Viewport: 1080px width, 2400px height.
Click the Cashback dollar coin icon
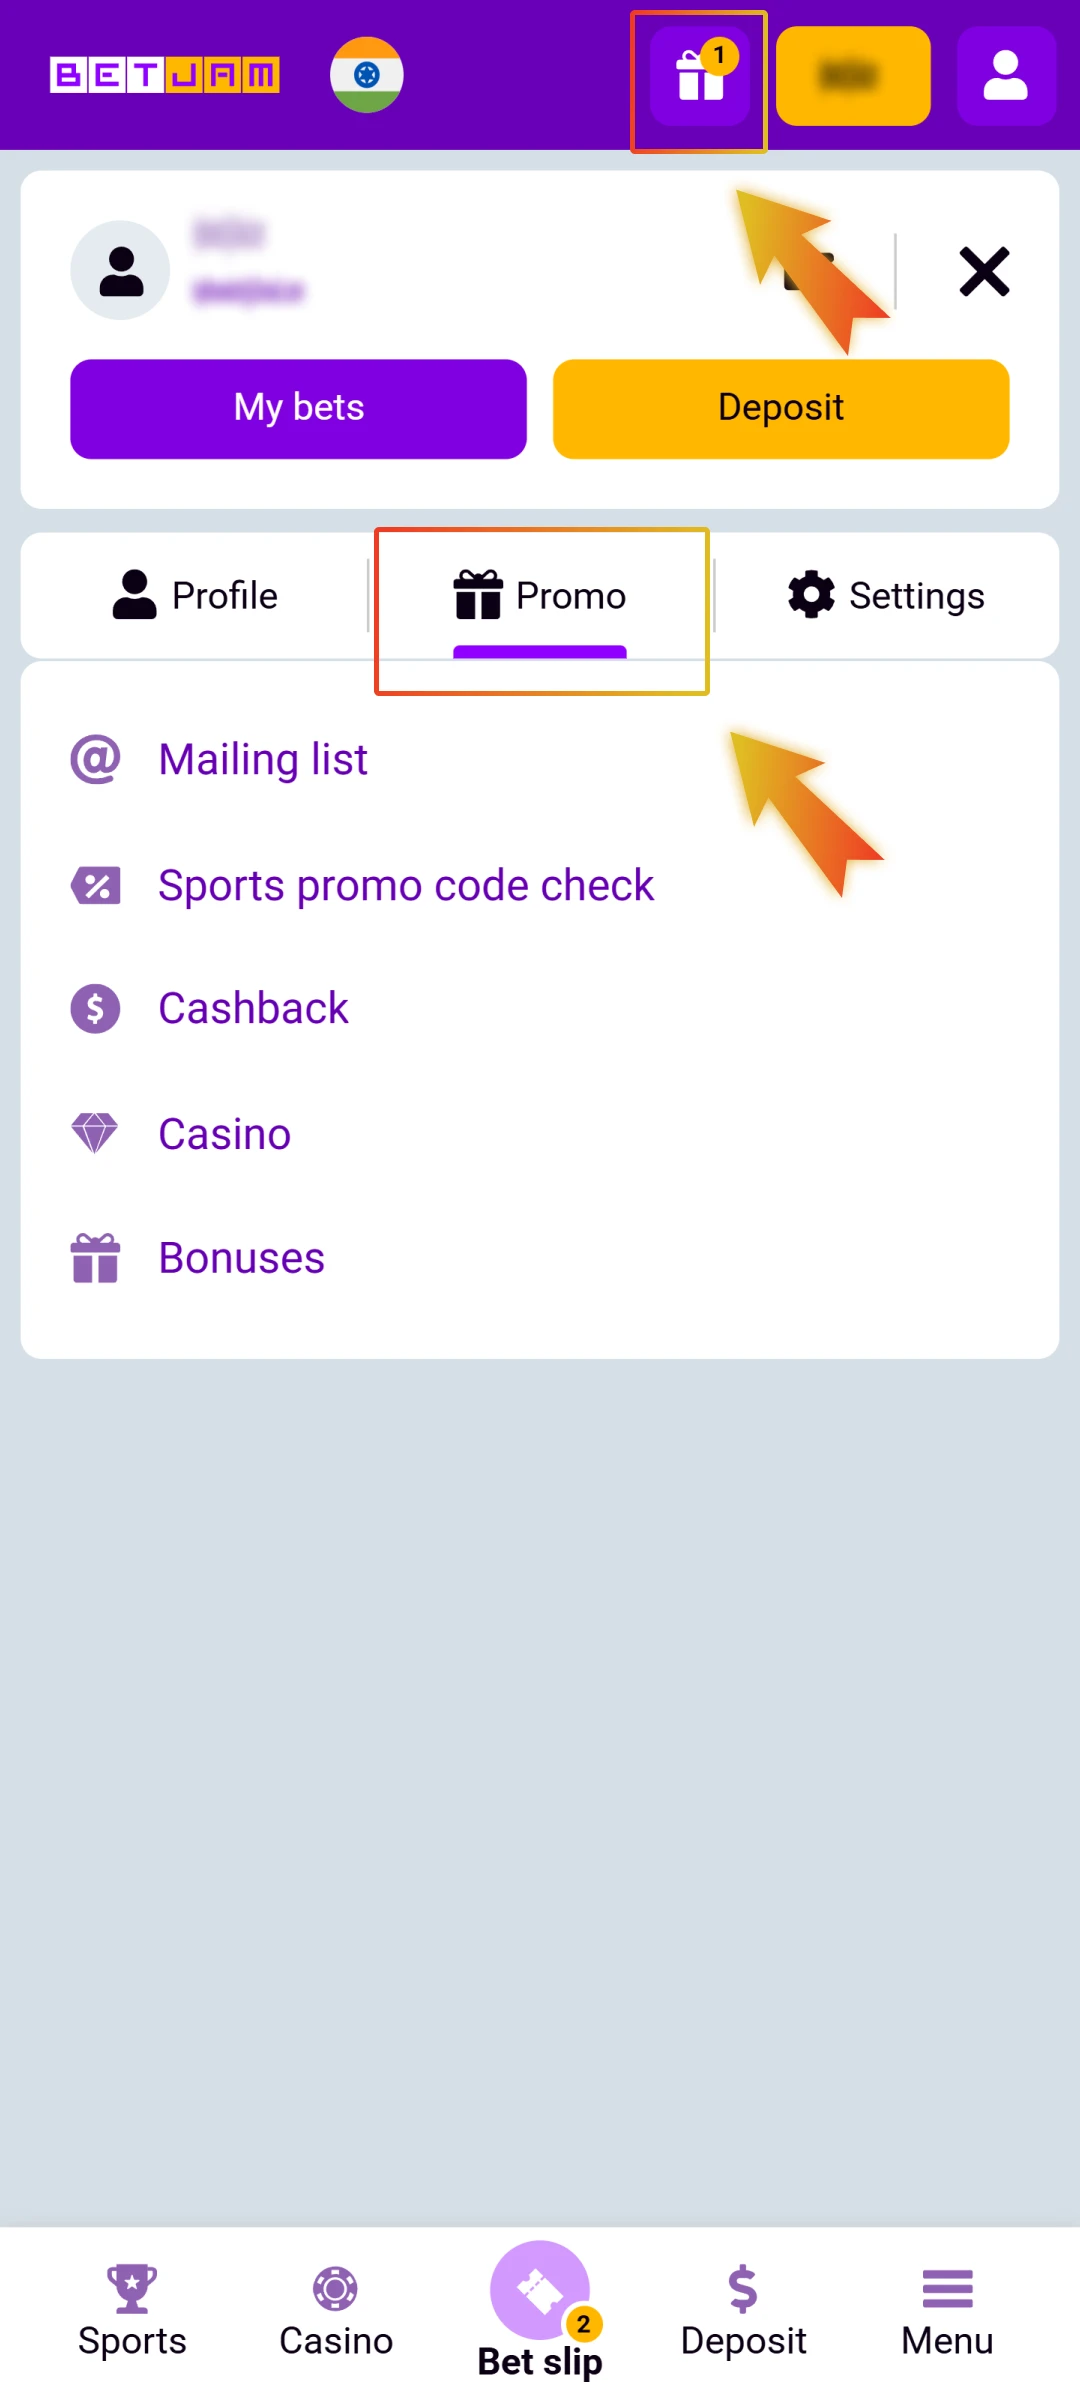95,1008
